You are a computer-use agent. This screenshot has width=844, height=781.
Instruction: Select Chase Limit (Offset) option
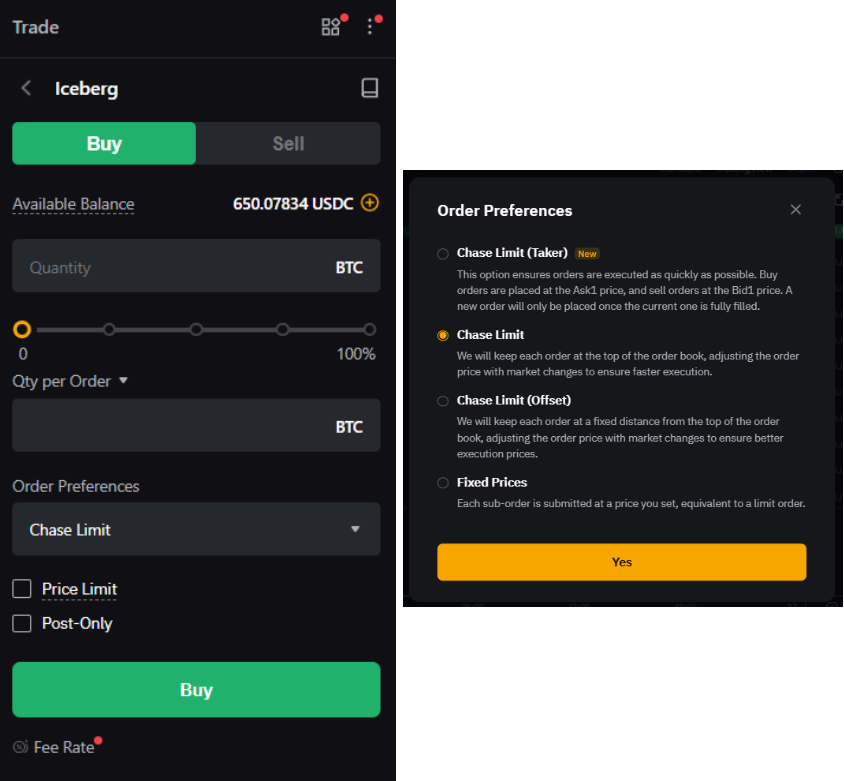tap(443, 401)
